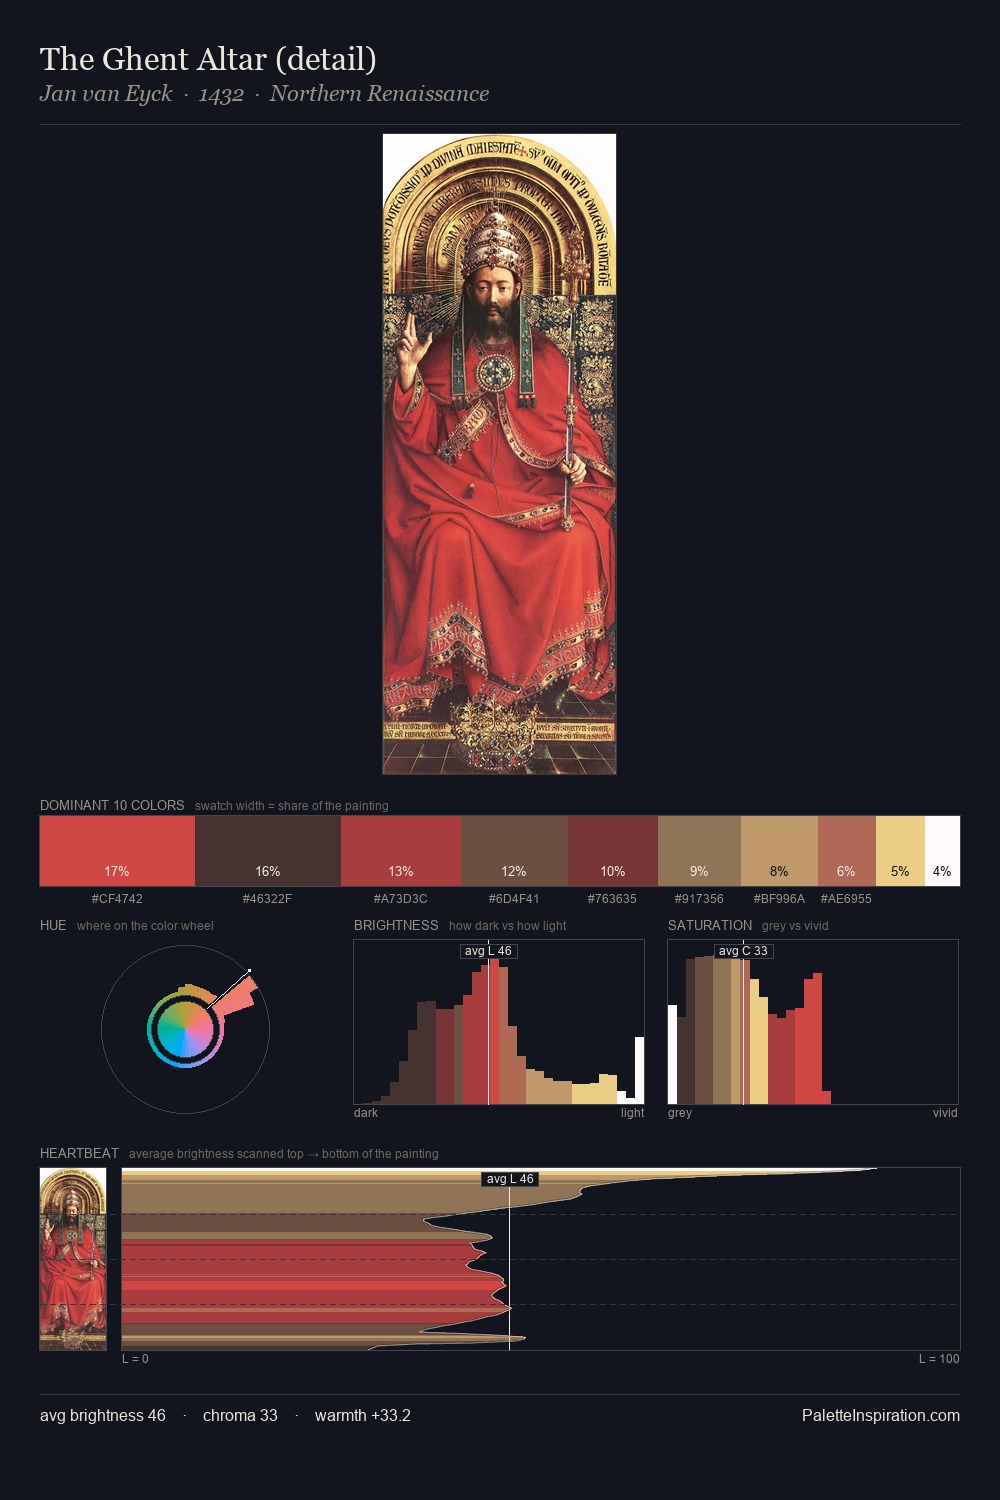Click the '#BF996A' hex code label
The image size is (1000, 1500).
[x=779, y=899]
